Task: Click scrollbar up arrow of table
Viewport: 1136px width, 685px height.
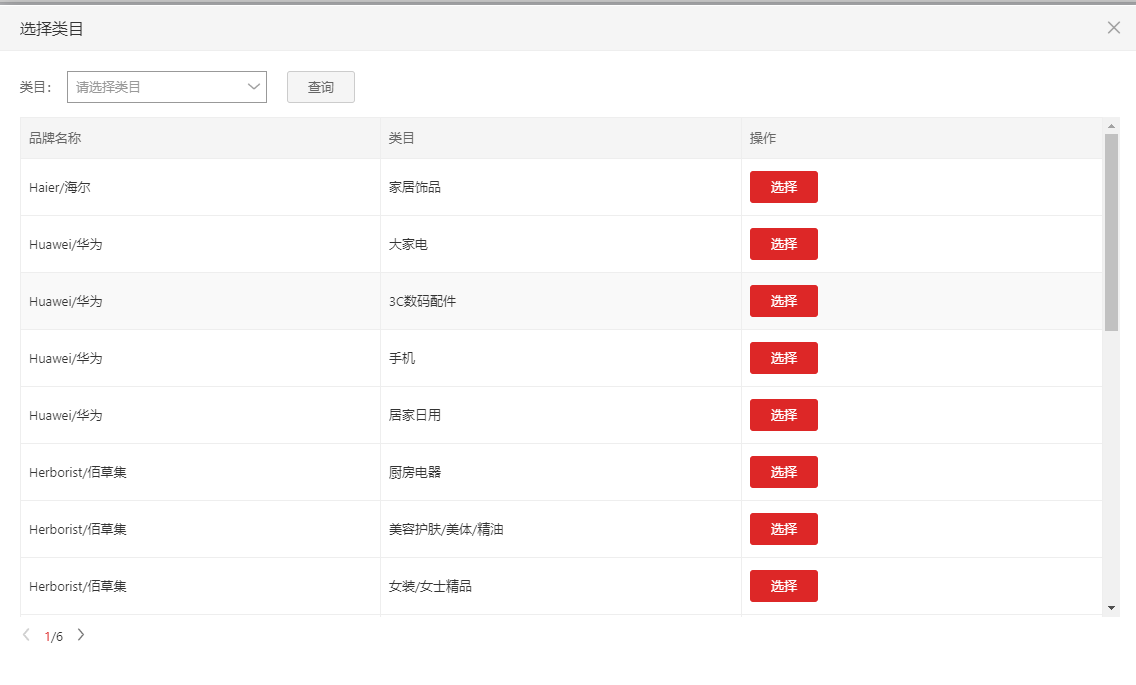Action: (1111, 126)
